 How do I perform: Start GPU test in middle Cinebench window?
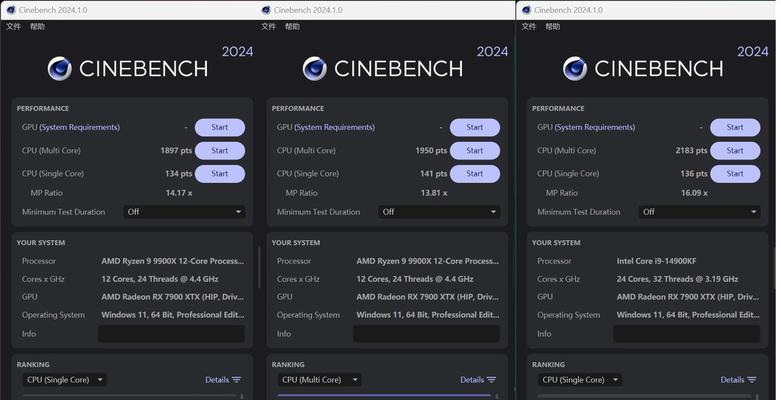(475, 128)
